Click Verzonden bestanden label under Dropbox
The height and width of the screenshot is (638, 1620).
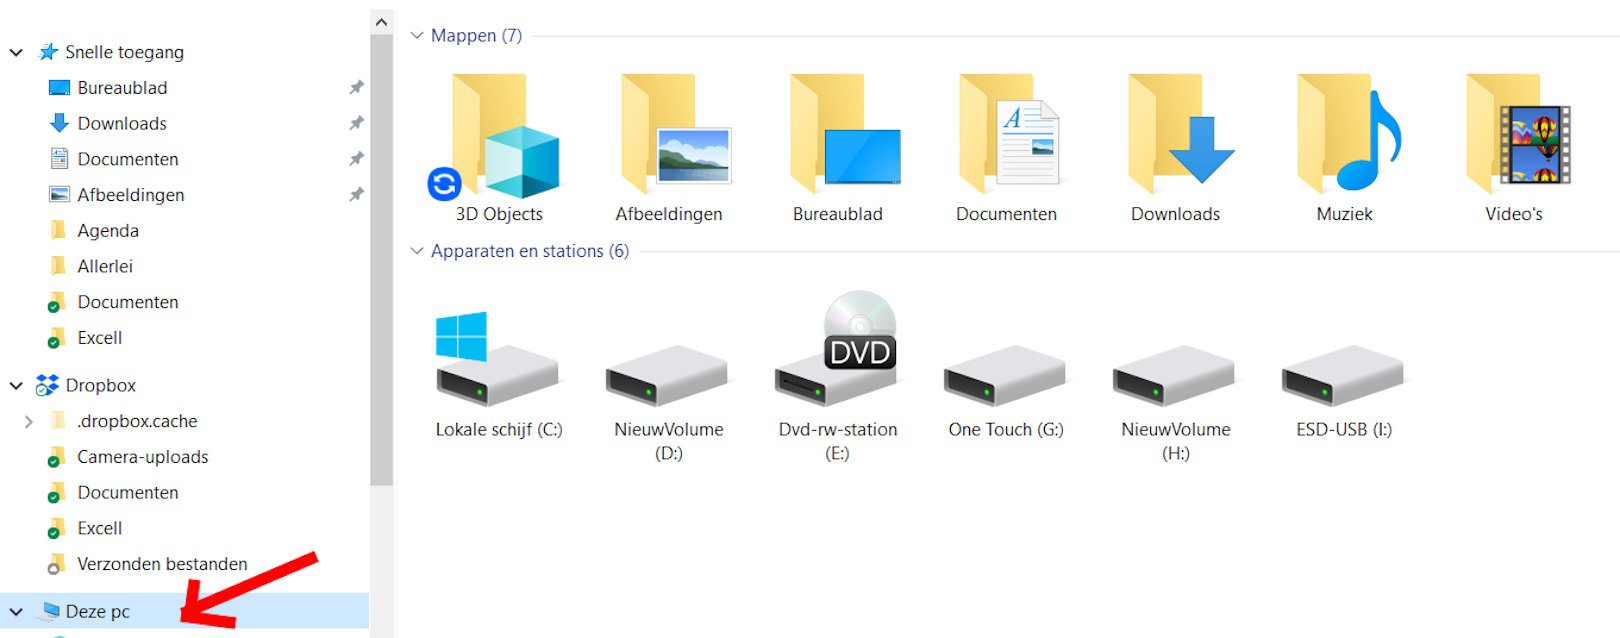tap(162, 564)
